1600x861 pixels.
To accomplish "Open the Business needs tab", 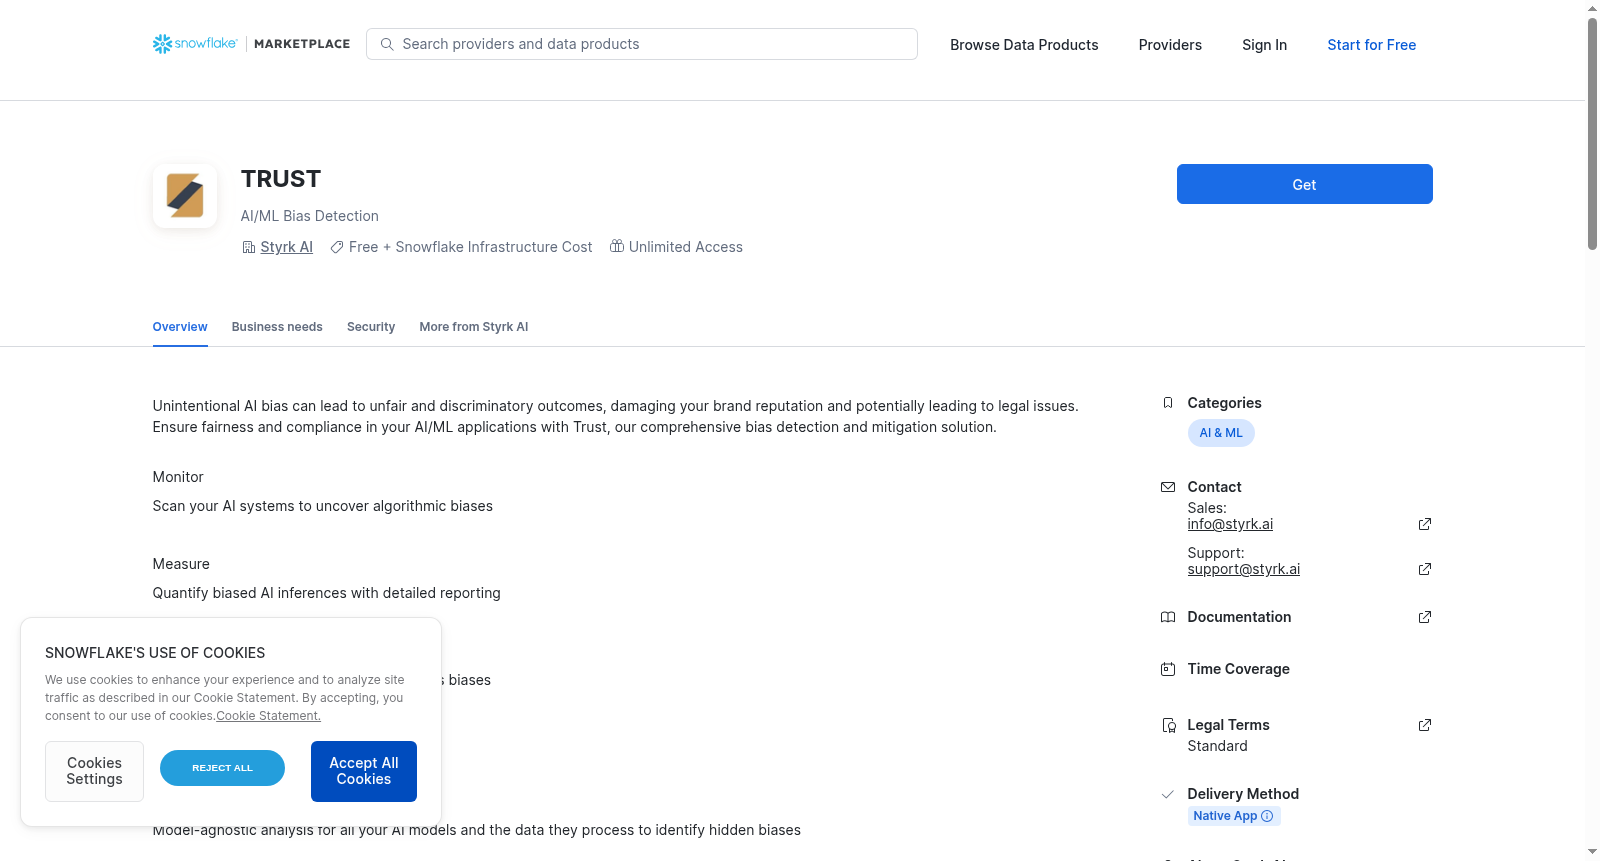I will click(x=277, y=327).
